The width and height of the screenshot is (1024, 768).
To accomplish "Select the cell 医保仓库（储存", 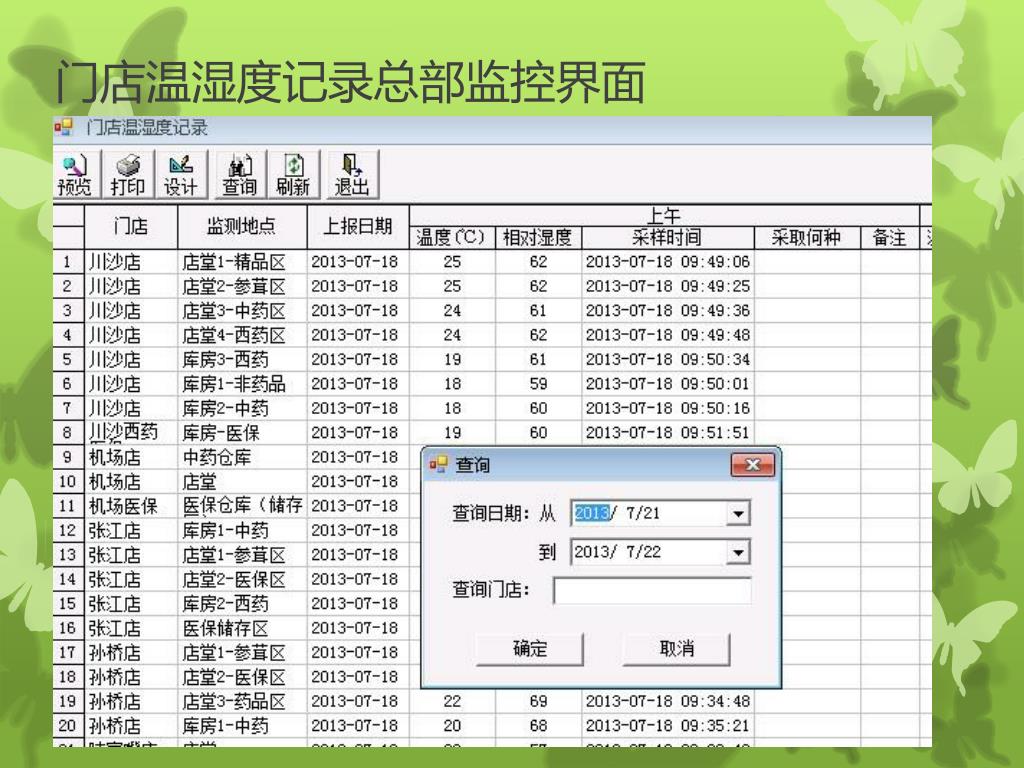I will click(242, 505).
